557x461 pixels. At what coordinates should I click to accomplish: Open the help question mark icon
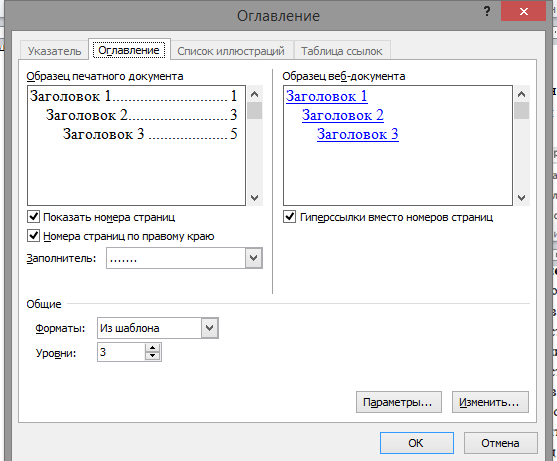(x=487, y=12)
